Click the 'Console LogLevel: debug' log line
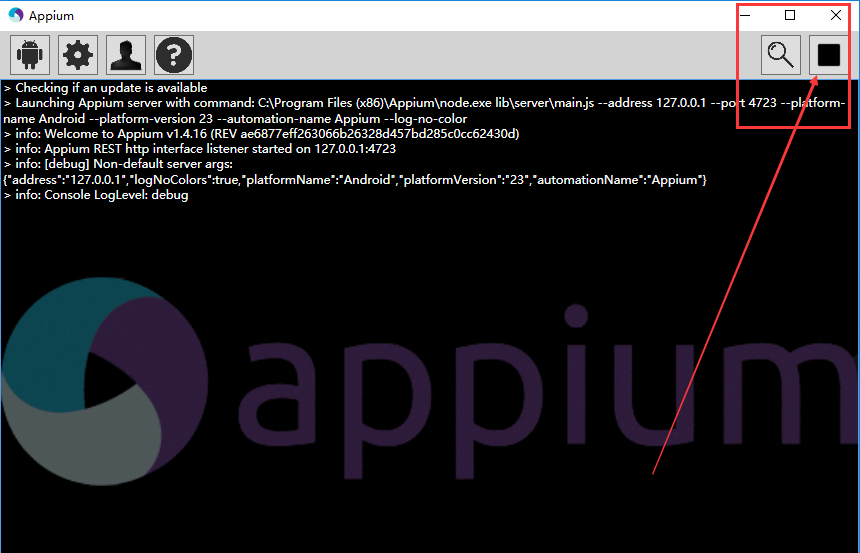 pos(96,195)
